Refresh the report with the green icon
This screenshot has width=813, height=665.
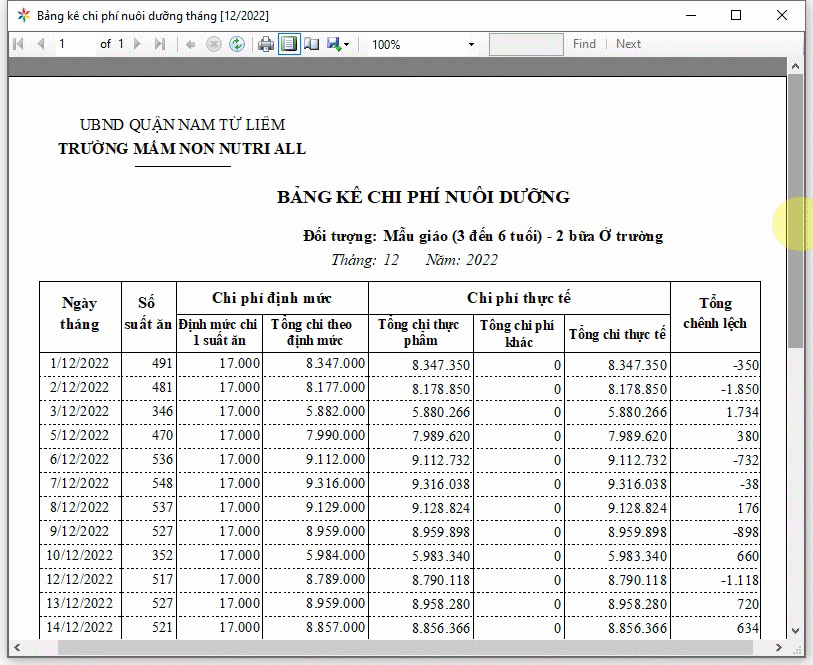pyautogui.click(x=237, y=44)
